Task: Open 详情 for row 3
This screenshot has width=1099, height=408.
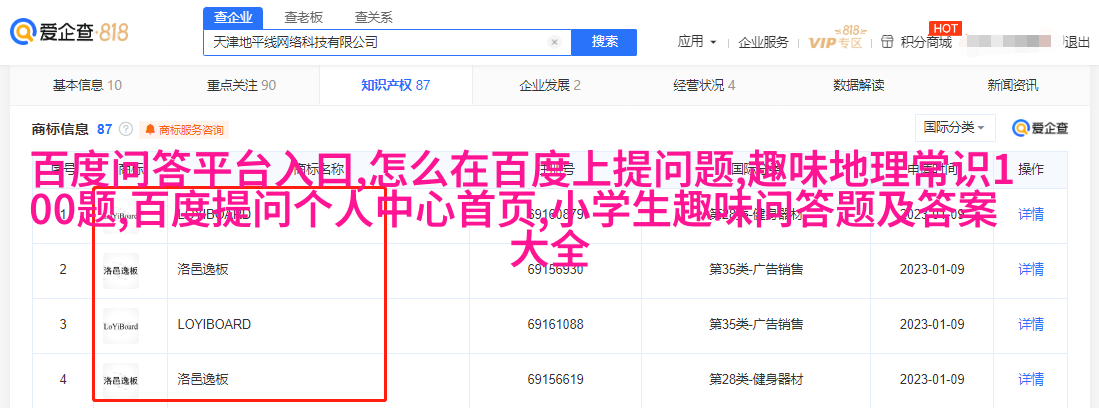Action: [x=1031, y=325]
